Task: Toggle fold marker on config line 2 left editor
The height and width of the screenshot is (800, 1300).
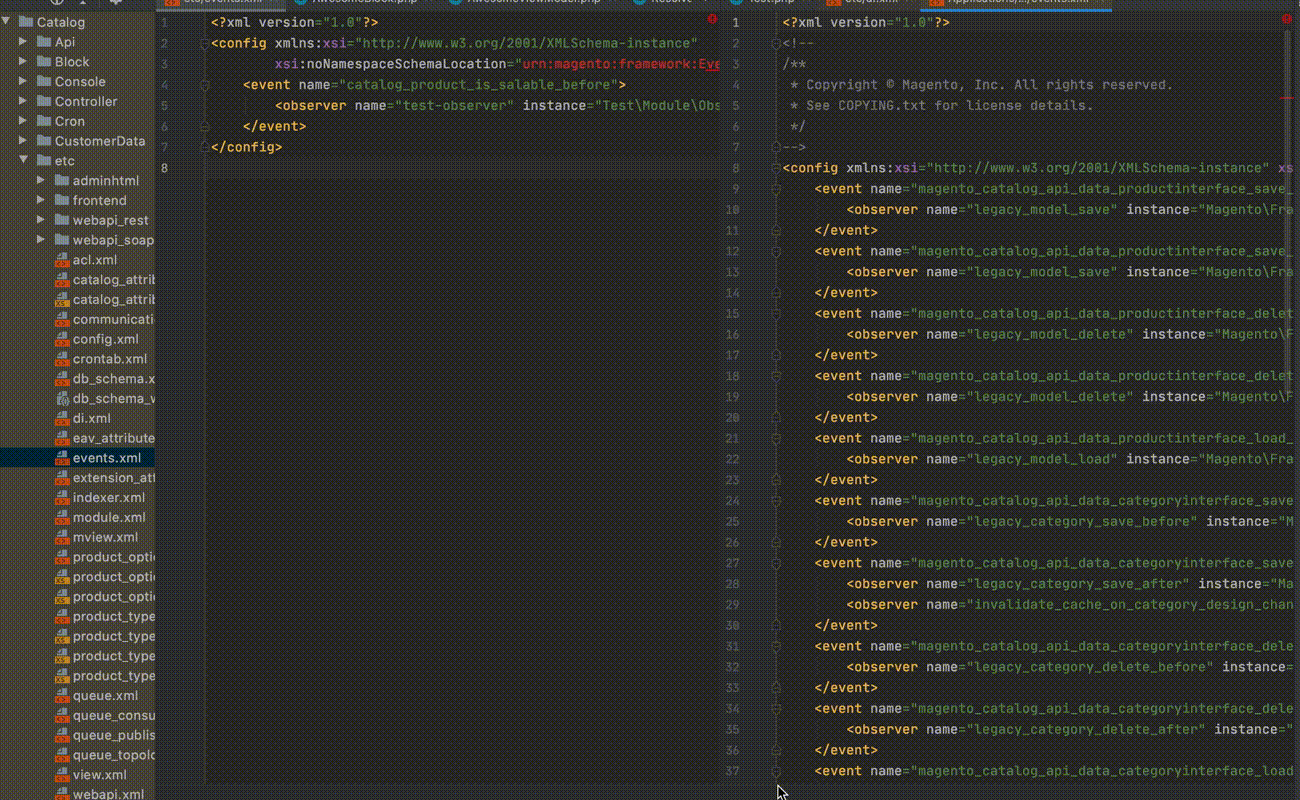Action: 205,43
